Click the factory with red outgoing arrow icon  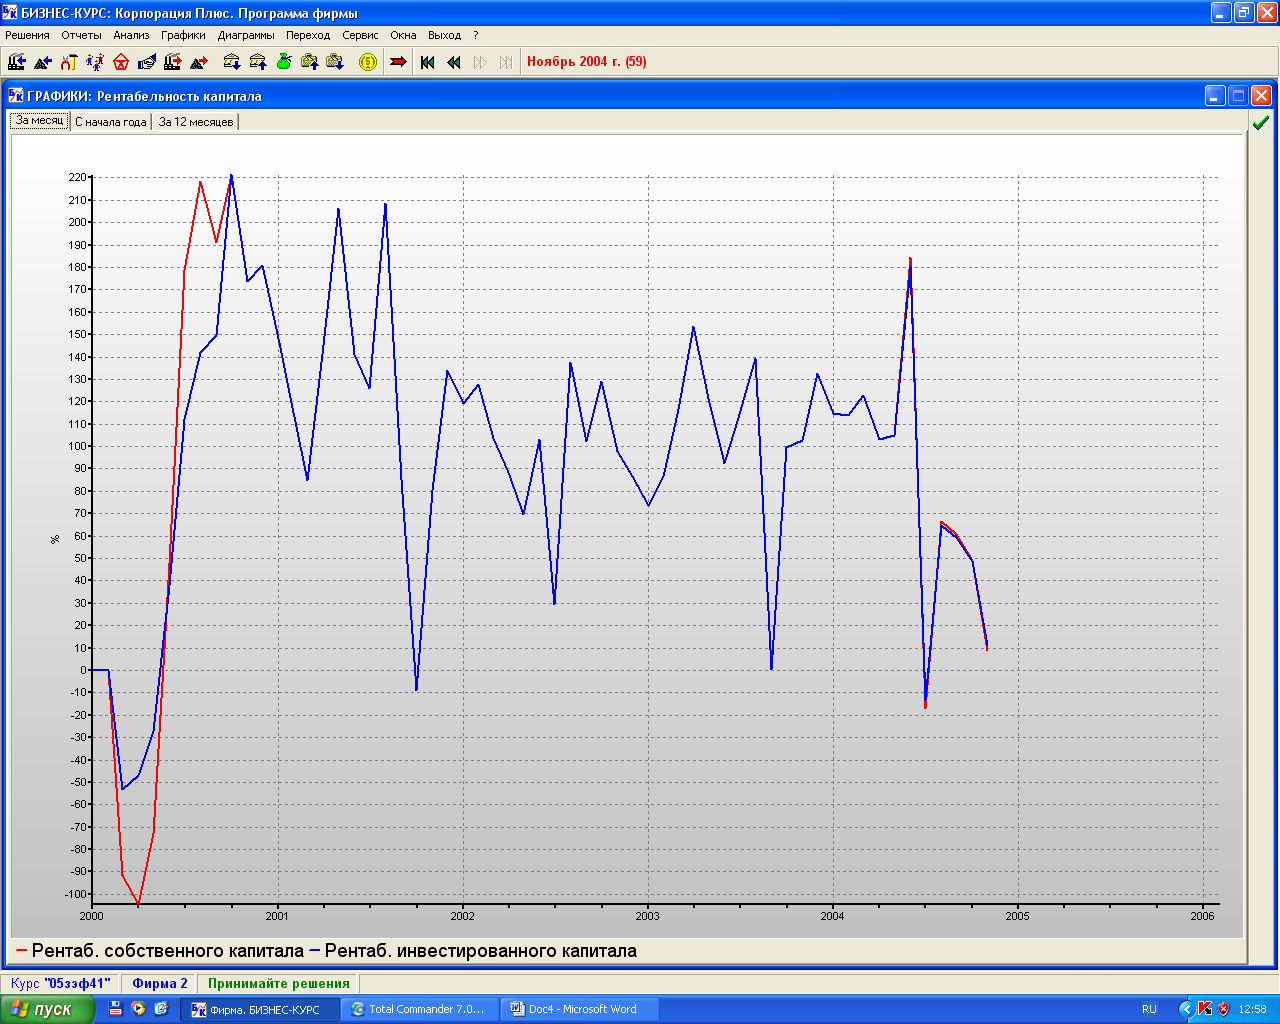coord(173,62)
